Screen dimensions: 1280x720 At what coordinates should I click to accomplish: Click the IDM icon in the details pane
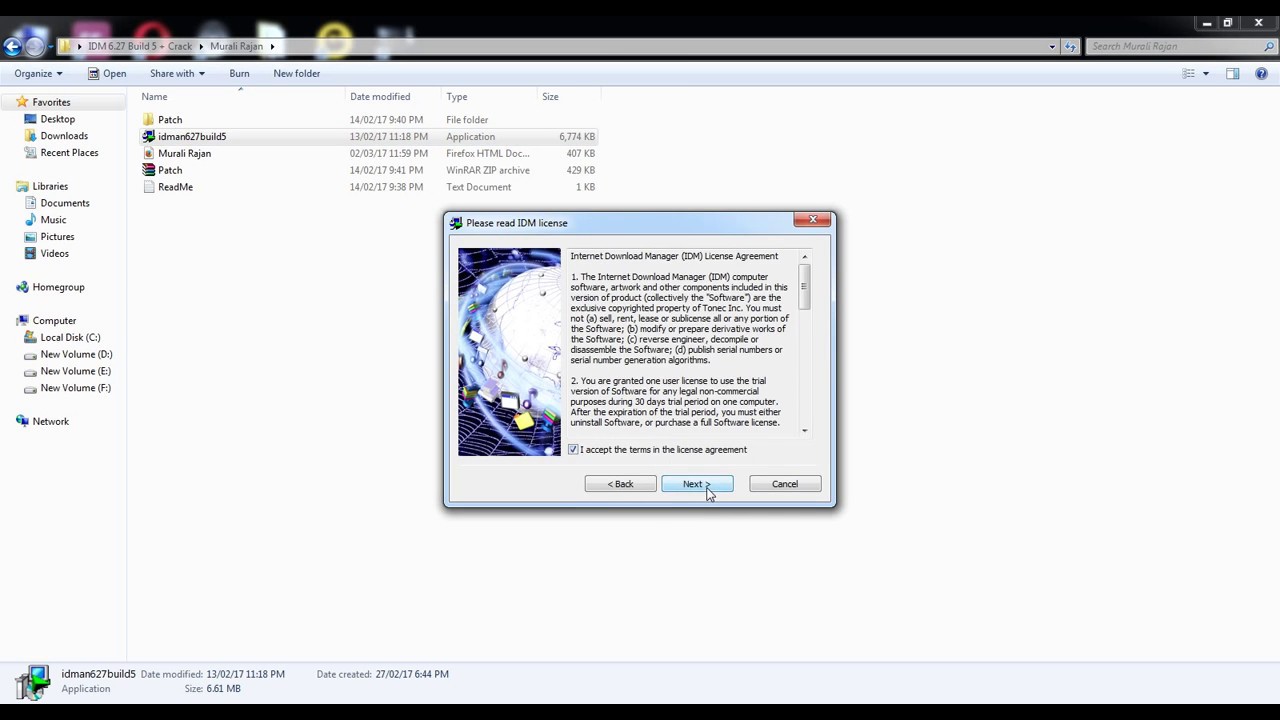[33, 682]
